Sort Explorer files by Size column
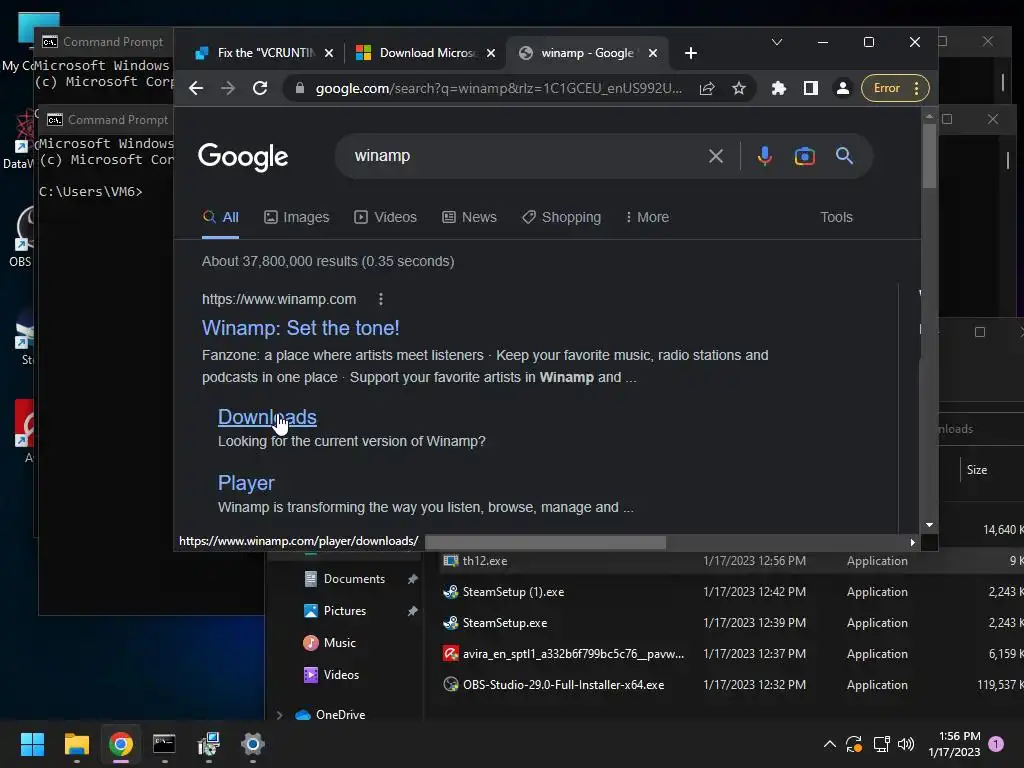 pos(977,470)
